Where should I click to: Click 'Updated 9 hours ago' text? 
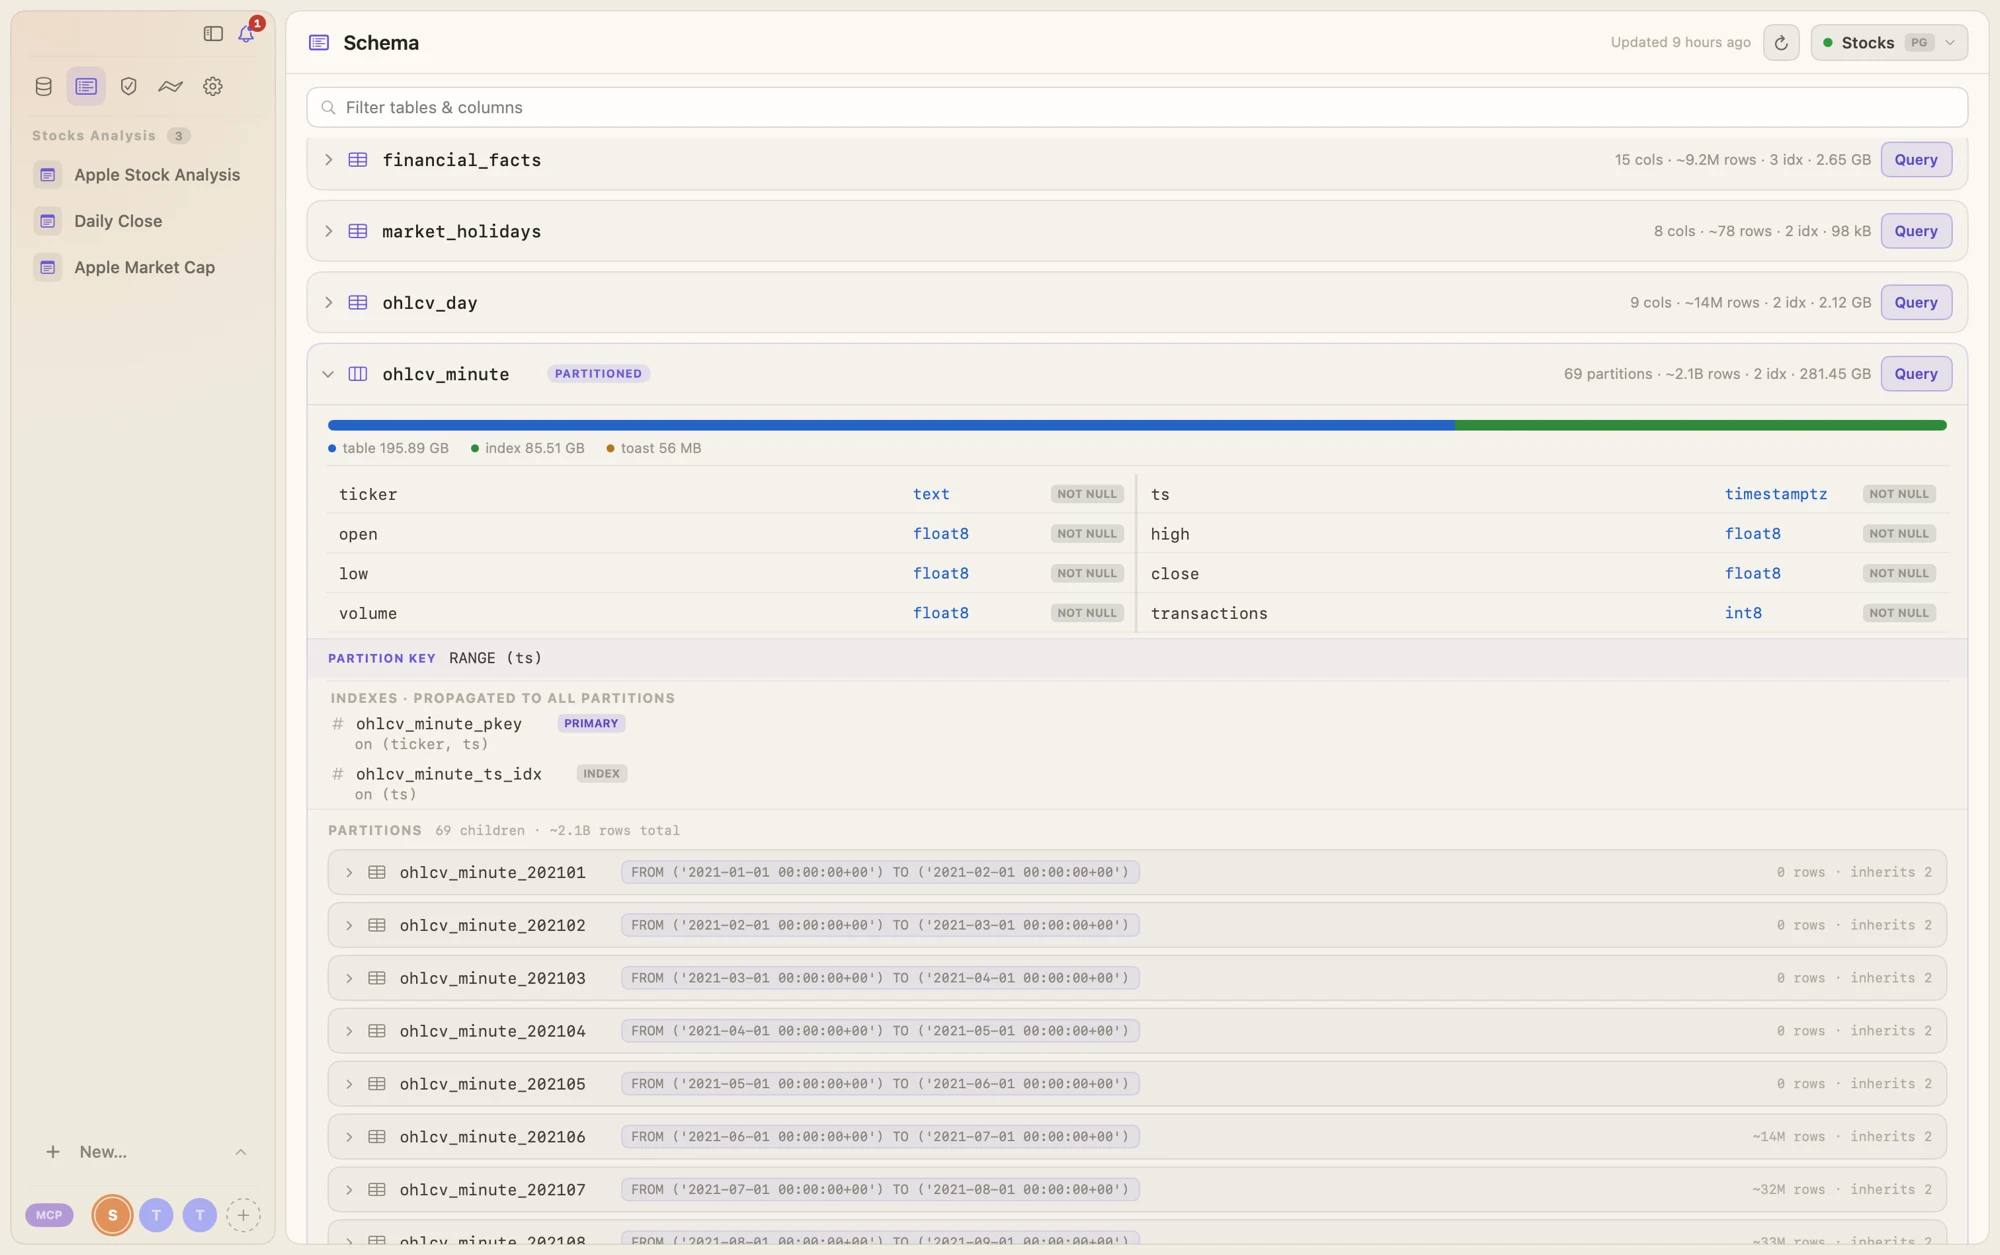pyautogui.click(x=1680, y=42)
